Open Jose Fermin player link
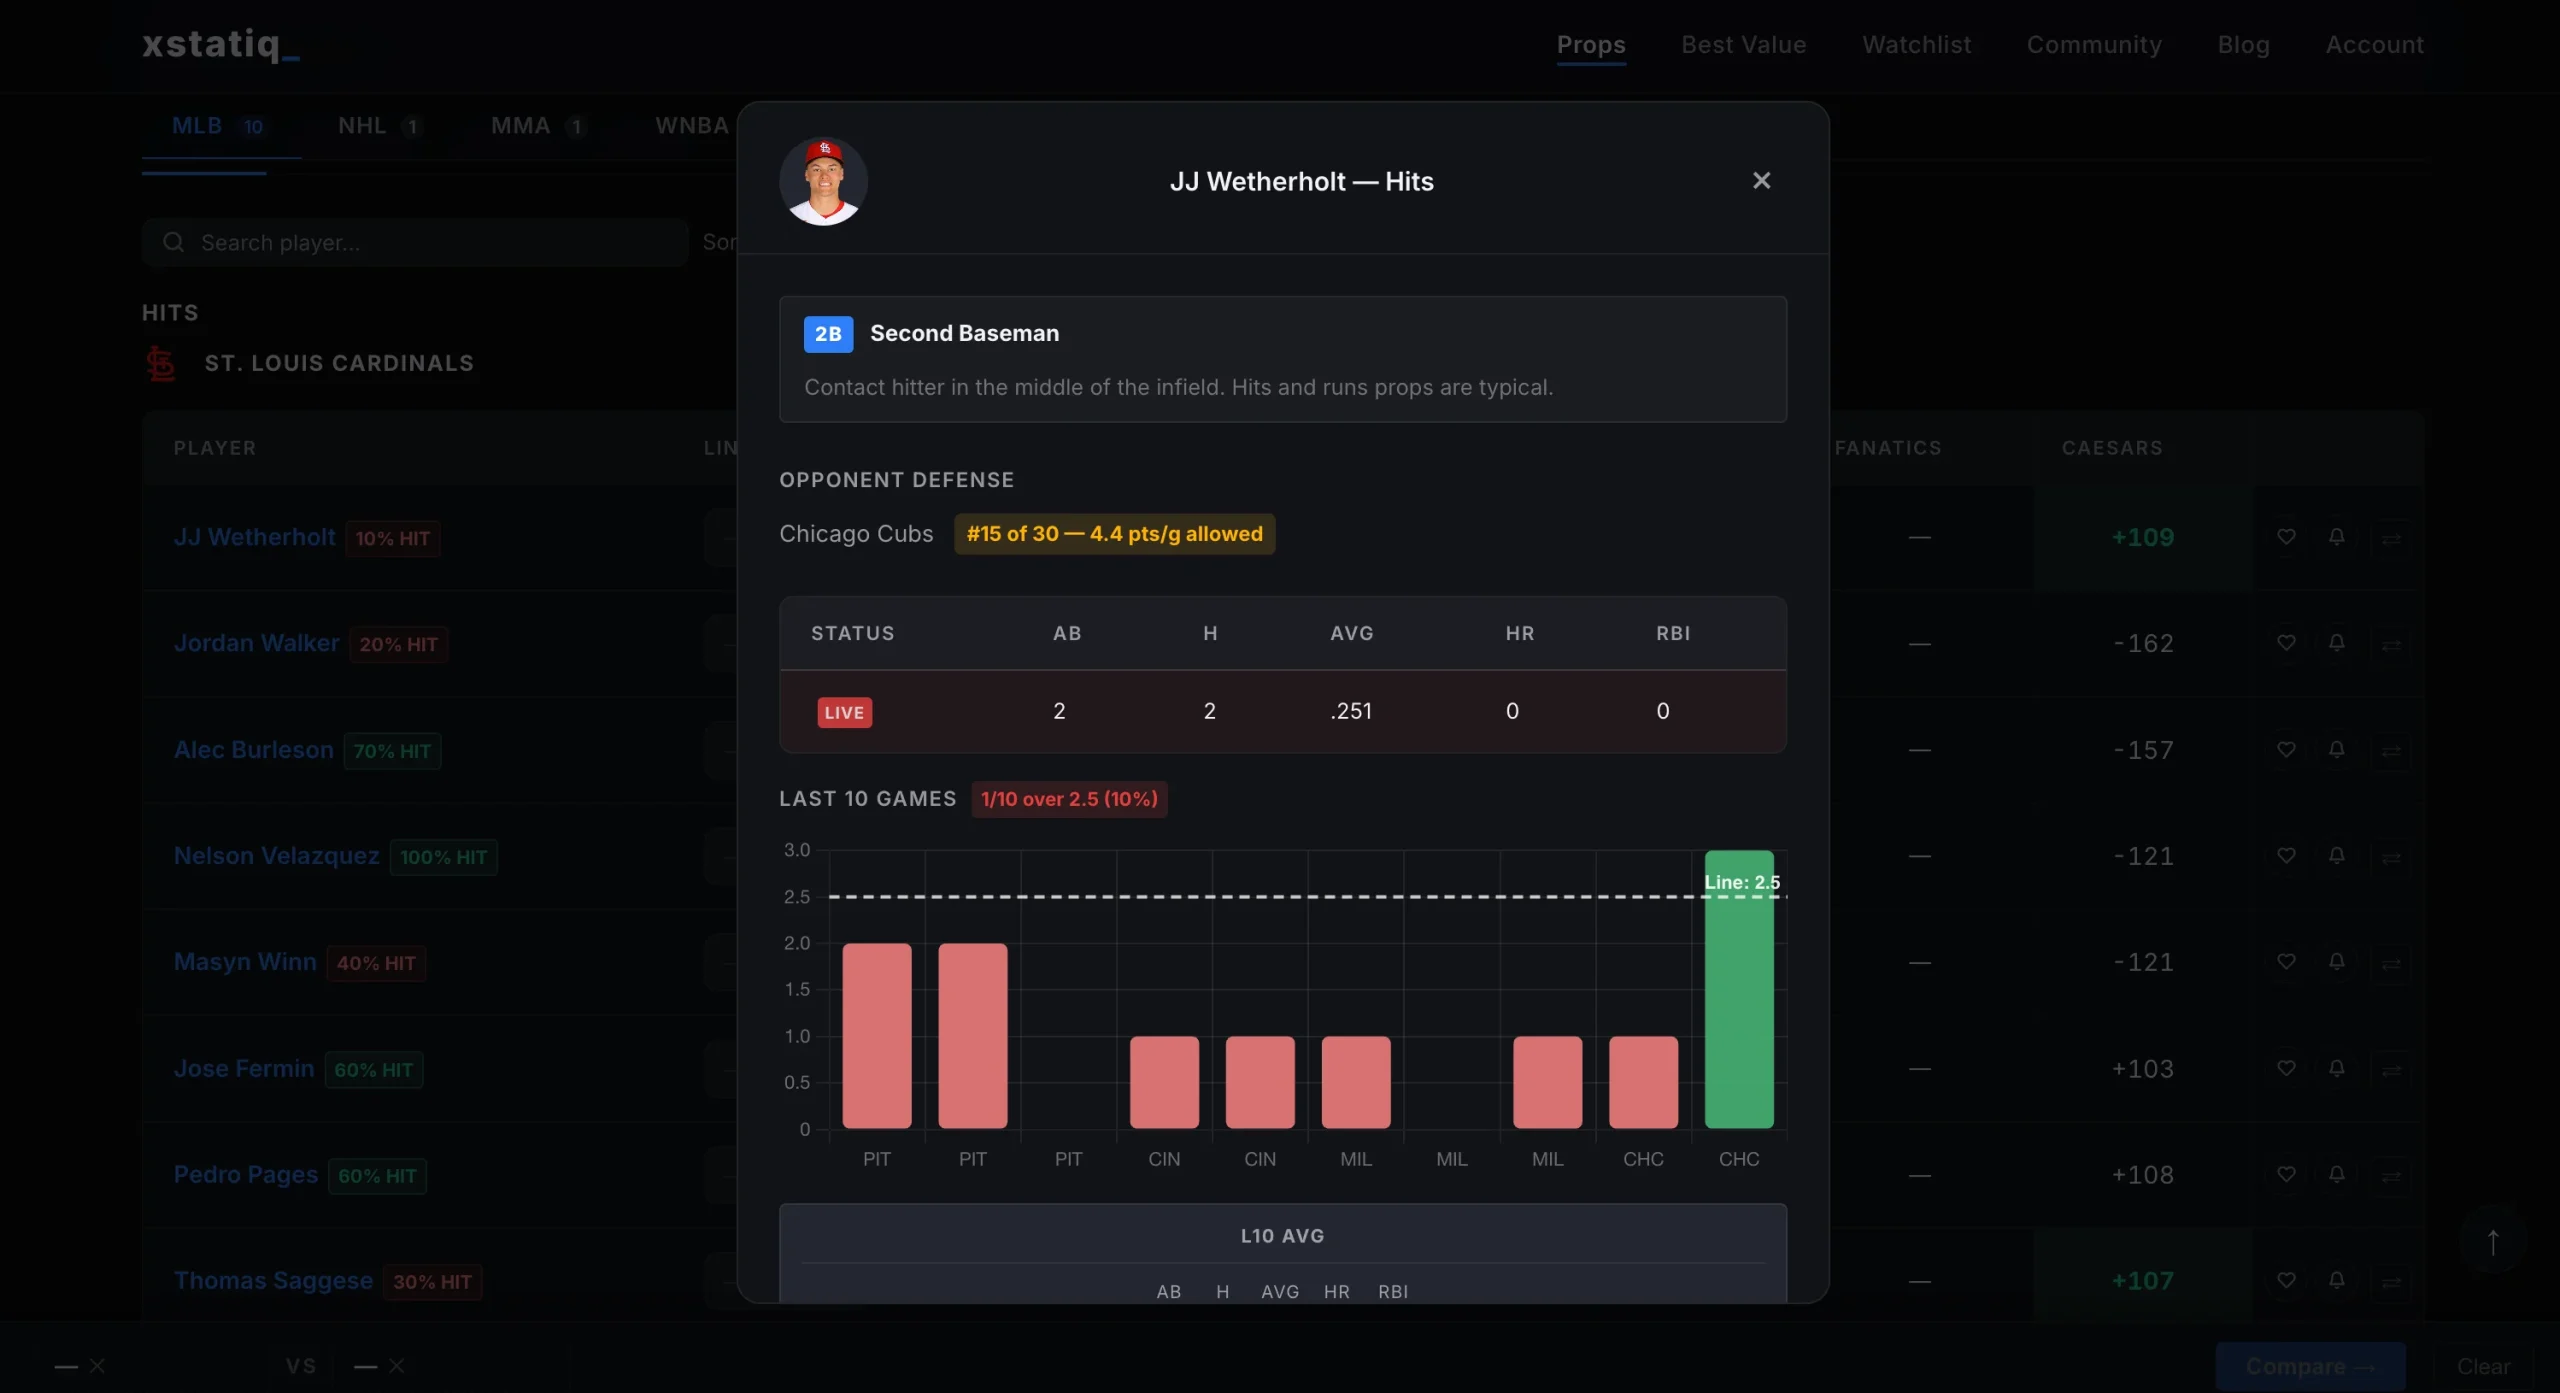 click(x=244, y=1069)
